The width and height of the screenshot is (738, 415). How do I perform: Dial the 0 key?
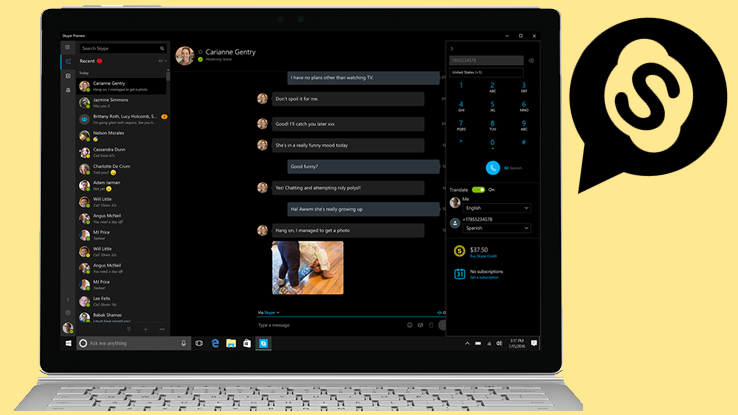click(x=492, y=143)
